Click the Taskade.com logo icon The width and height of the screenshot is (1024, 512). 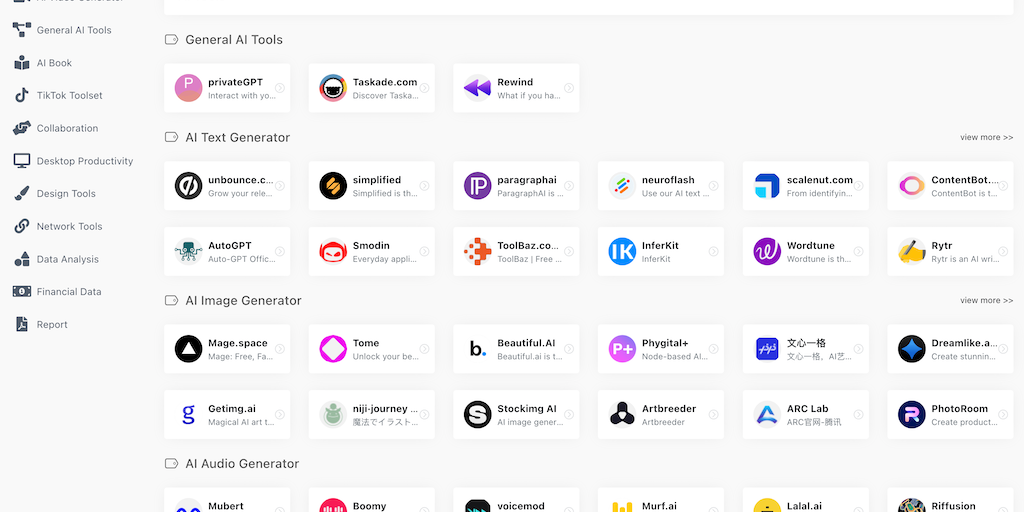(333, 88)
